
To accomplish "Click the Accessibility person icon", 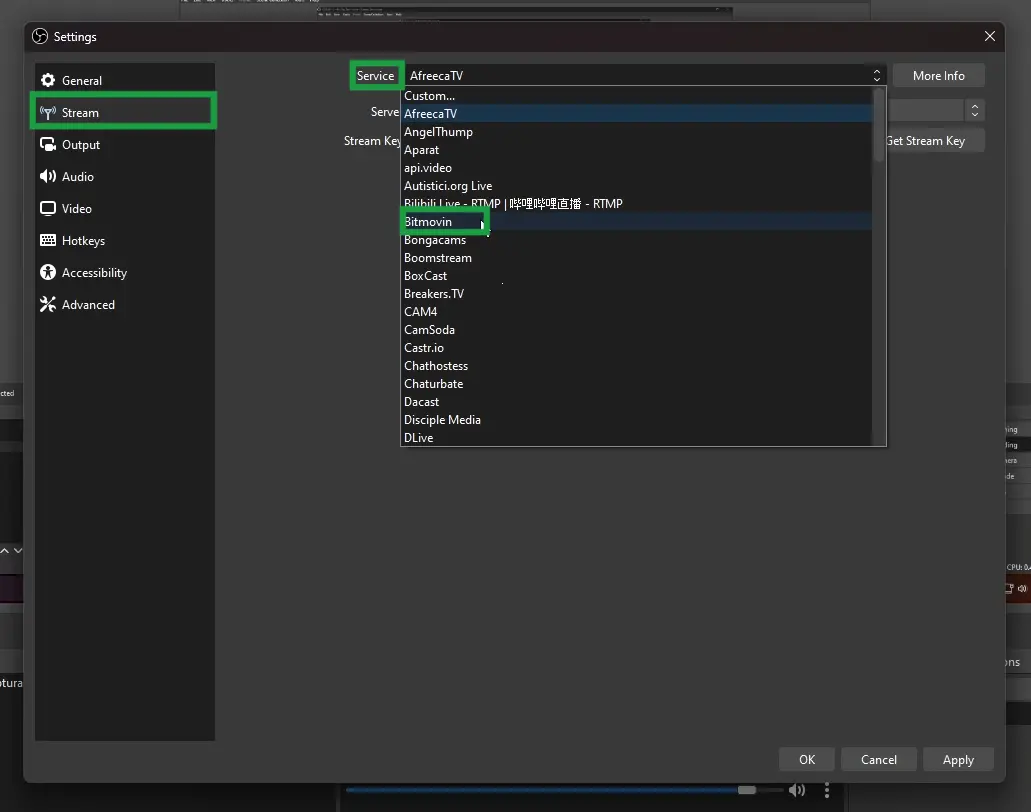I will (48, 272).
